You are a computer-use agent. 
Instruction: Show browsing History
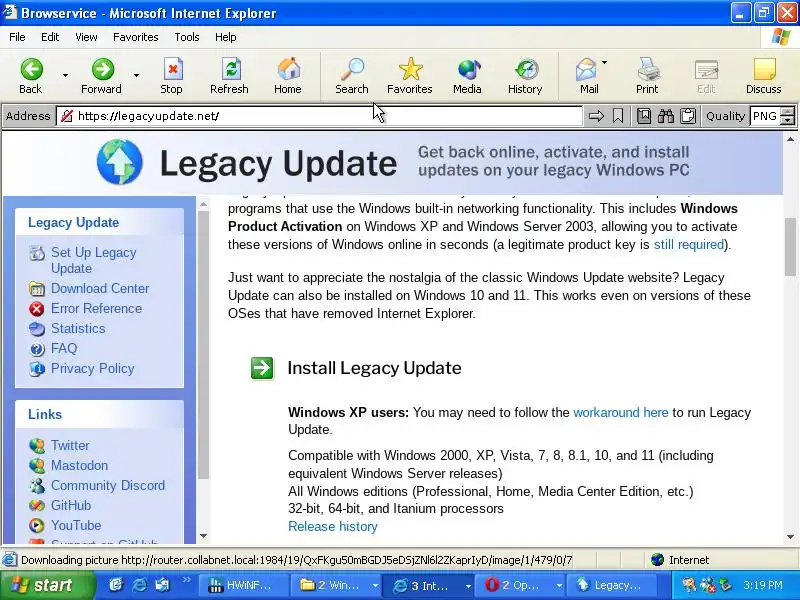point(525,76)
